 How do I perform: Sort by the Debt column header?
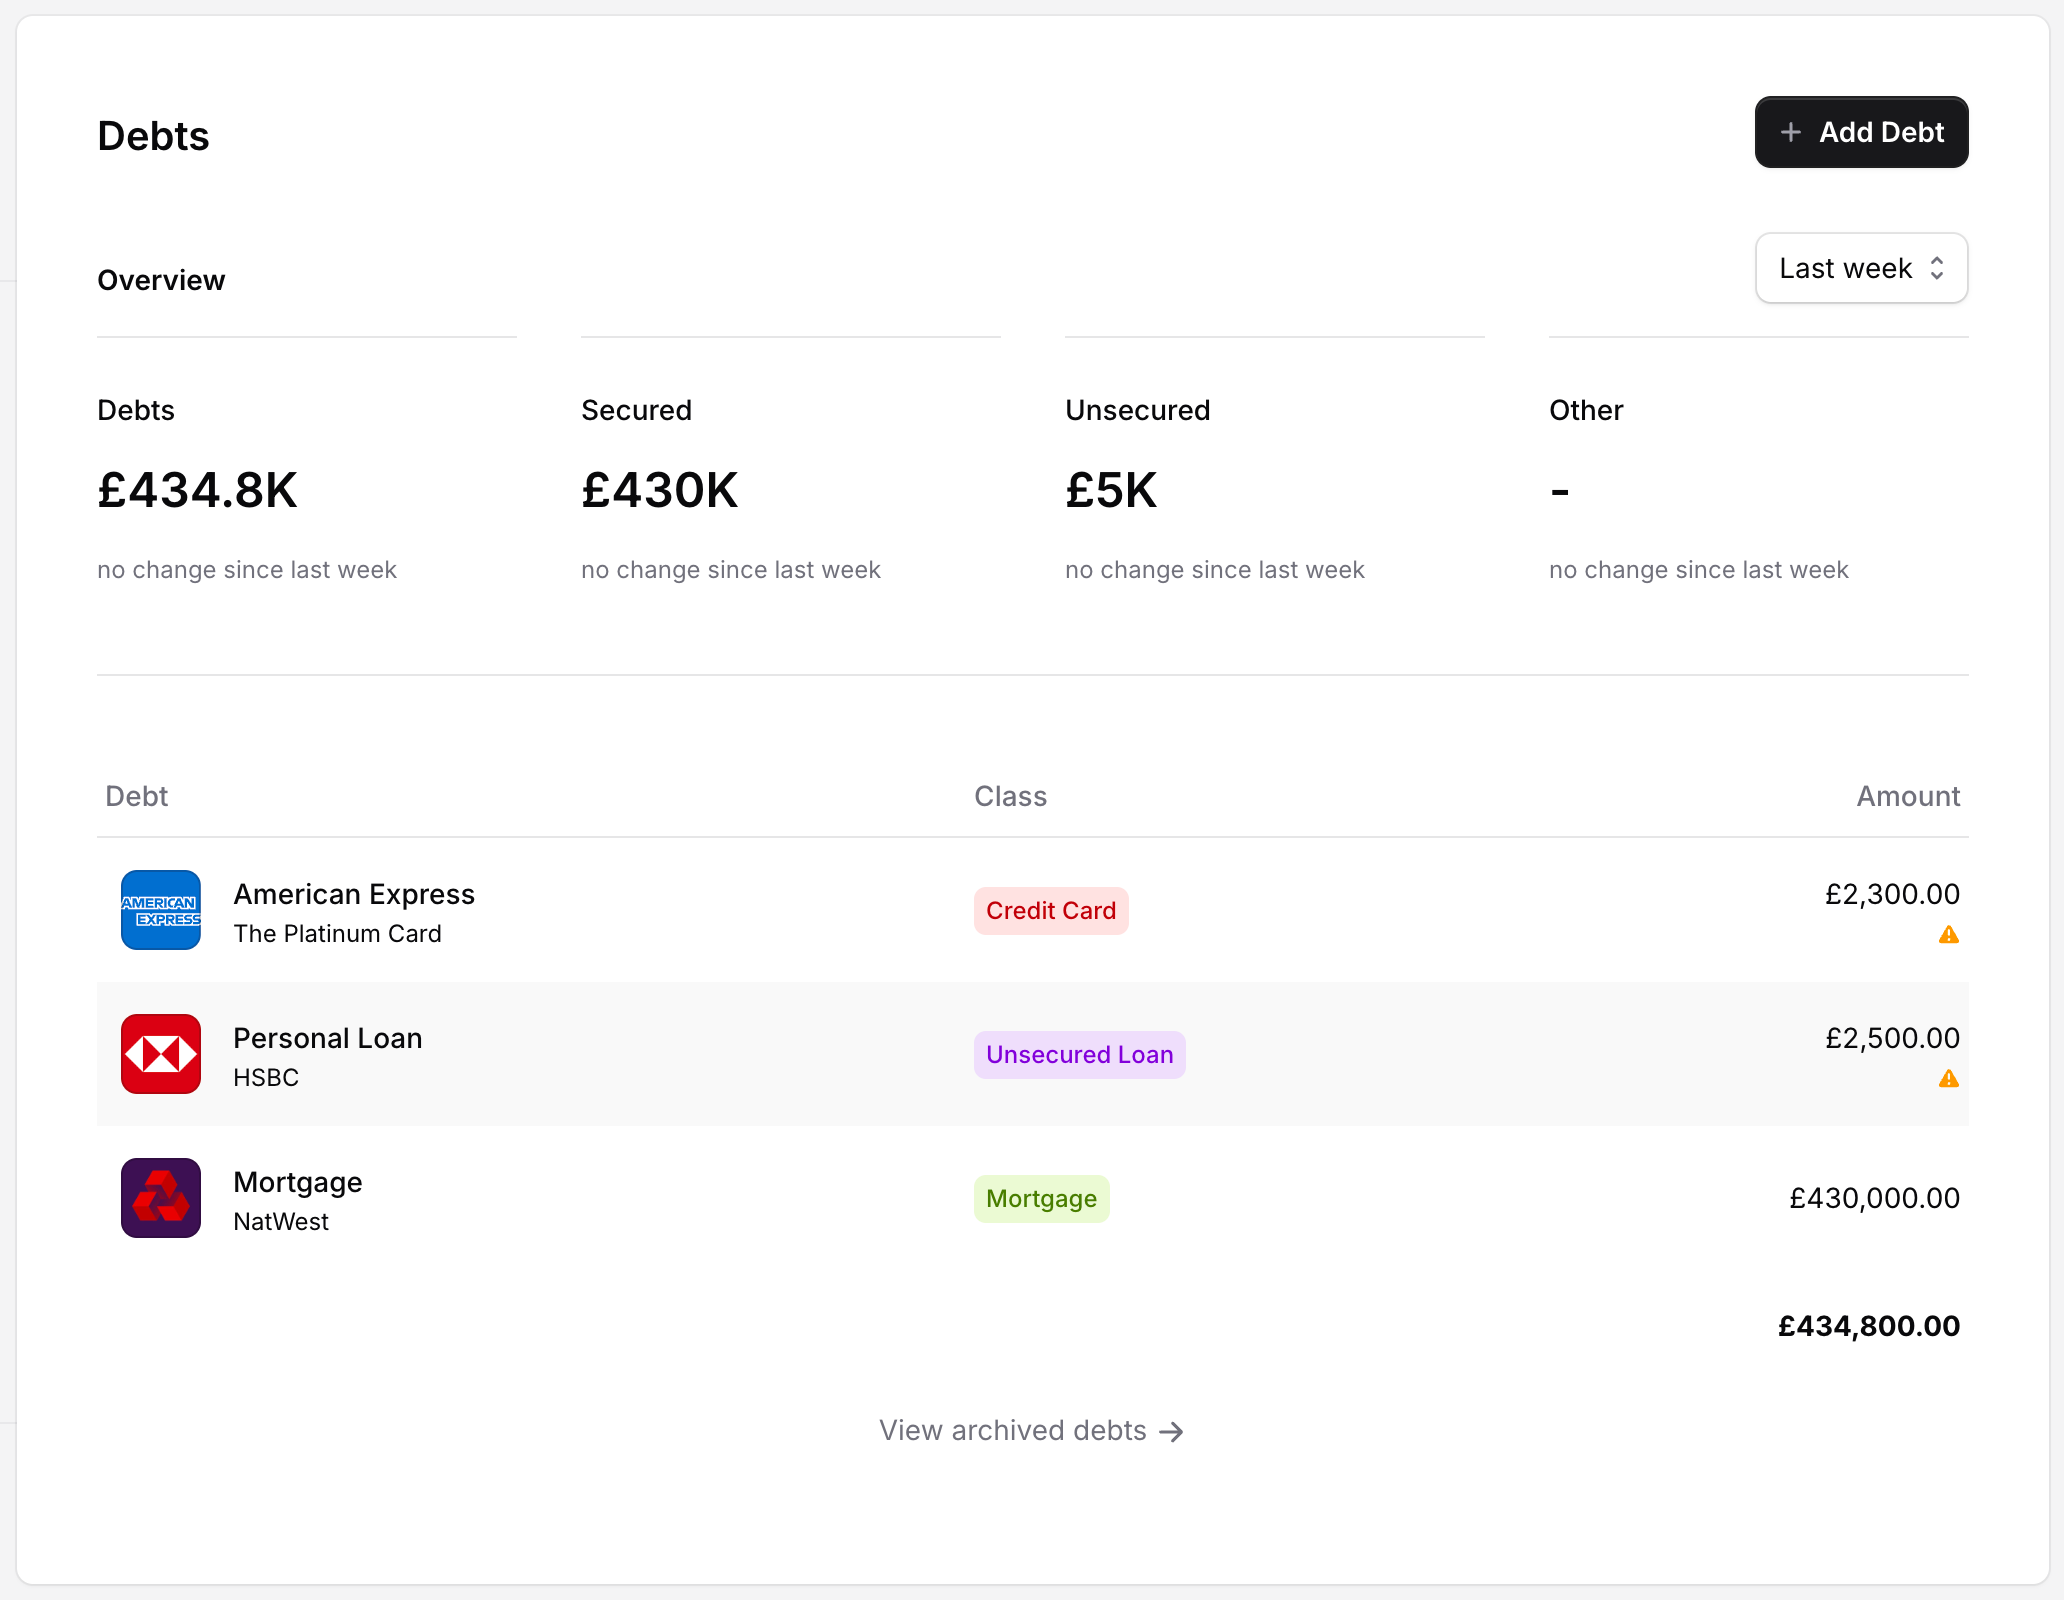tap(137, 796)
